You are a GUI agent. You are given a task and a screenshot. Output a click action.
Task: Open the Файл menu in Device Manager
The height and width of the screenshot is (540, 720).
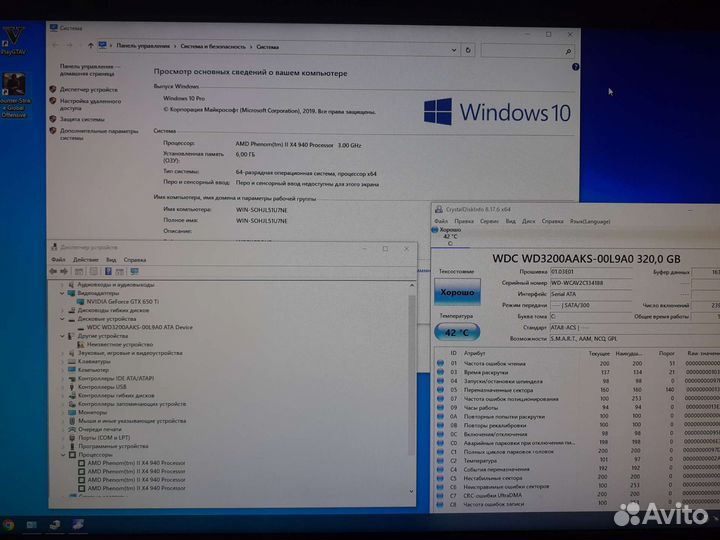click(58, 259)
